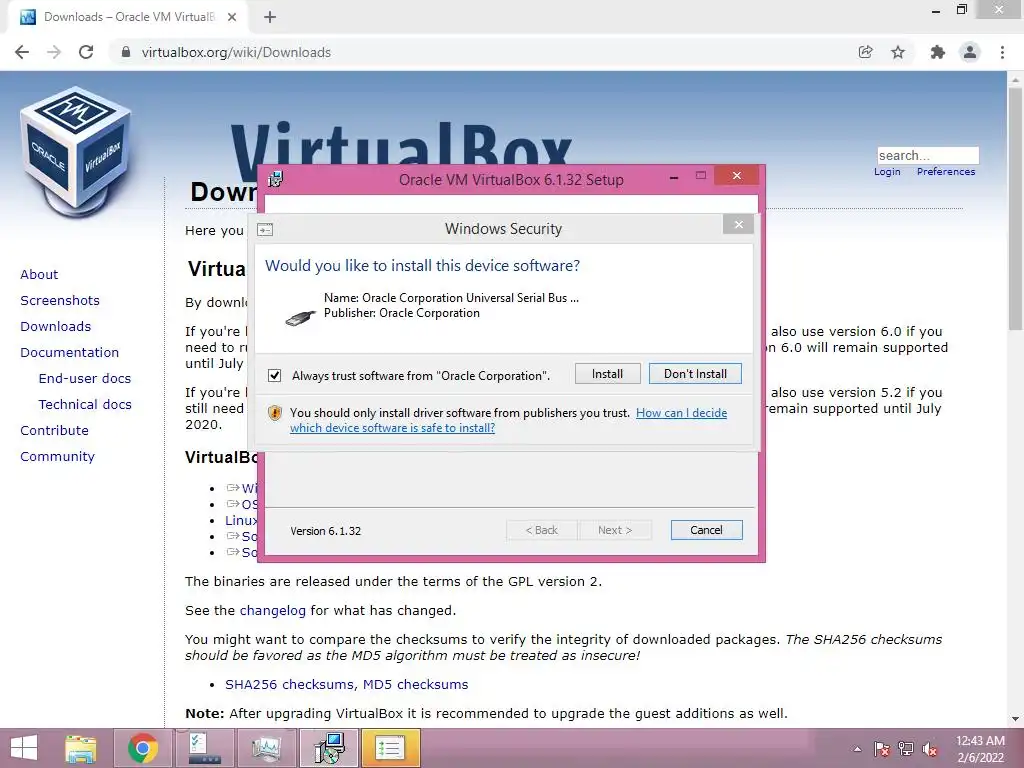Click the site search field
1024x768 pixels.
[x=928, y=155]
